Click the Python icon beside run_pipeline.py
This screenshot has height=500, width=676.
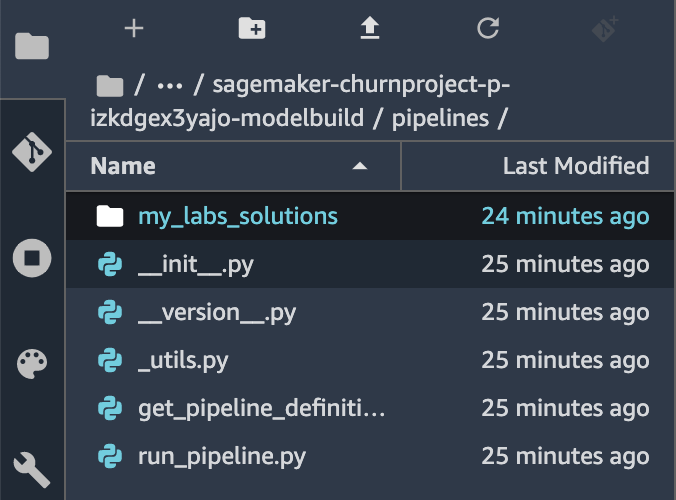coord(110,456)
